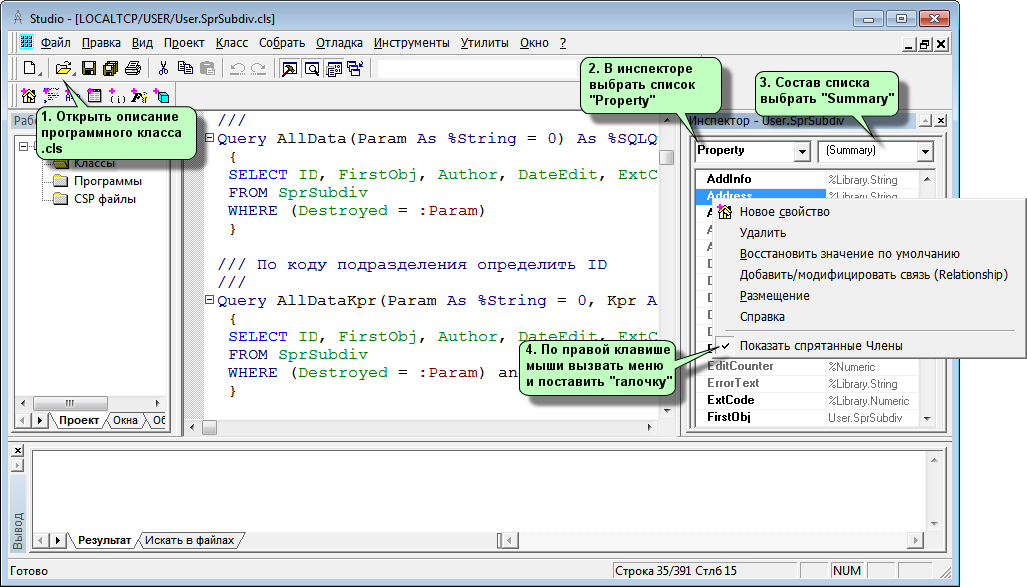
Task: Open the Property list dropdown in inspector
Action: pos(801,151)
